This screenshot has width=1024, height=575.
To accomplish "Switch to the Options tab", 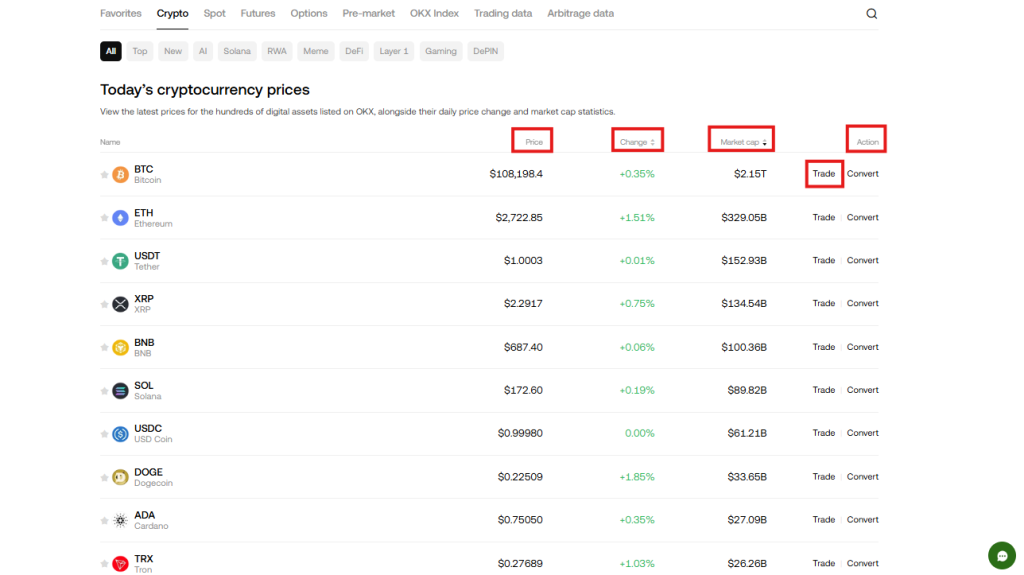I will (x=309, y=13).
